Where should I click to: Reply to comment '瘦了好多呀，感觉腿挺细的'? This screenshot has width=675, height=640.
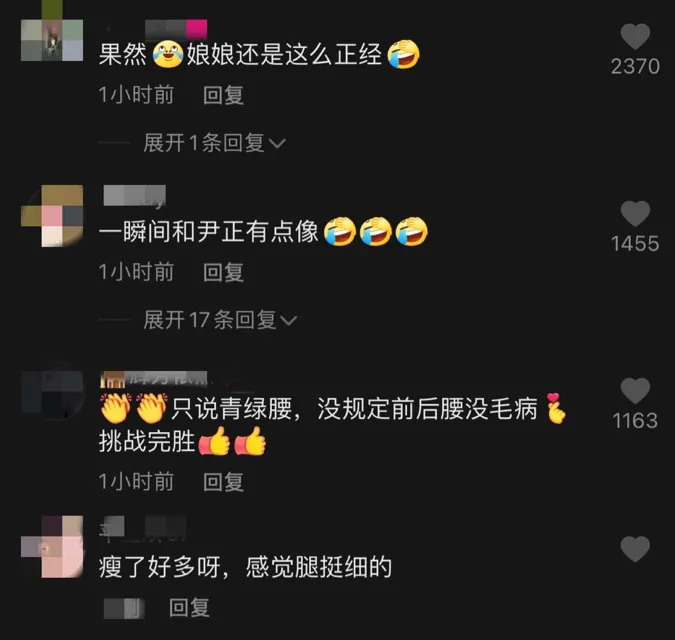point(189,608)
